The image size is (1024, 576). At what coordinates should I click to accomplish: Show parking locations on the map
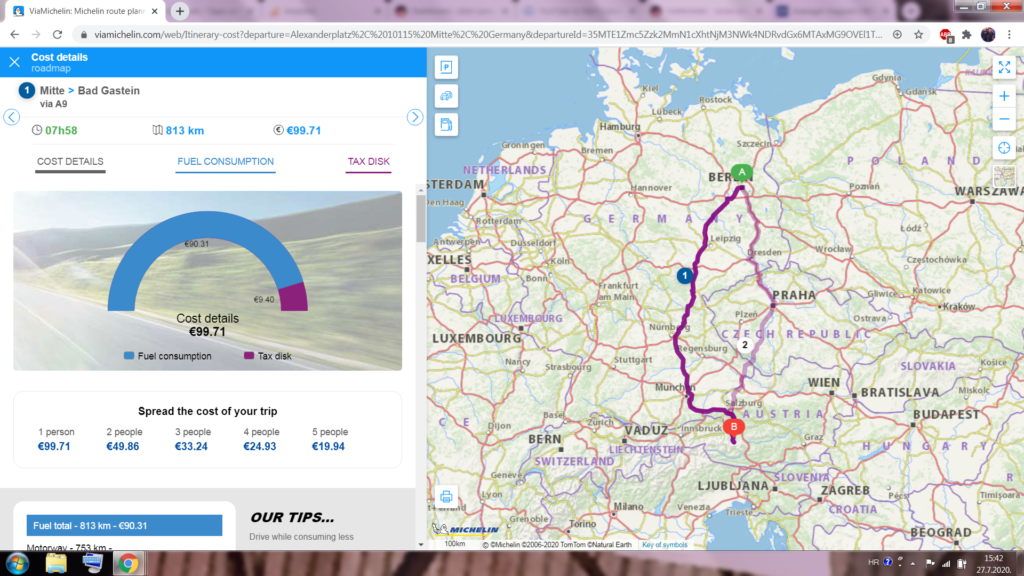click(446, 68)
